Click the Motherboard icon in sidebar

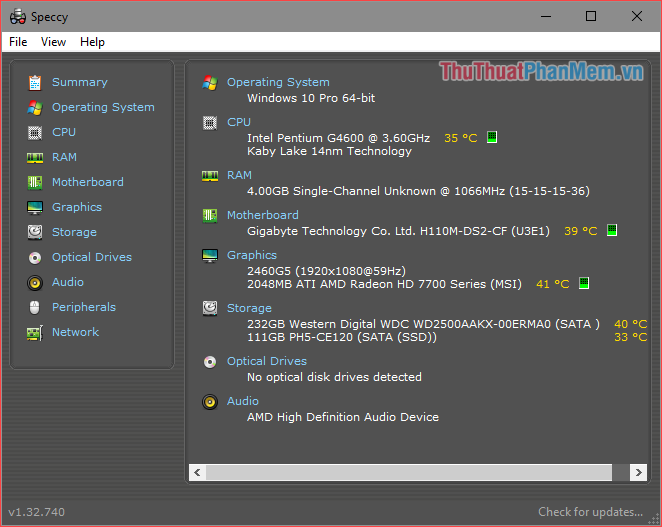(x=35, y=182)
